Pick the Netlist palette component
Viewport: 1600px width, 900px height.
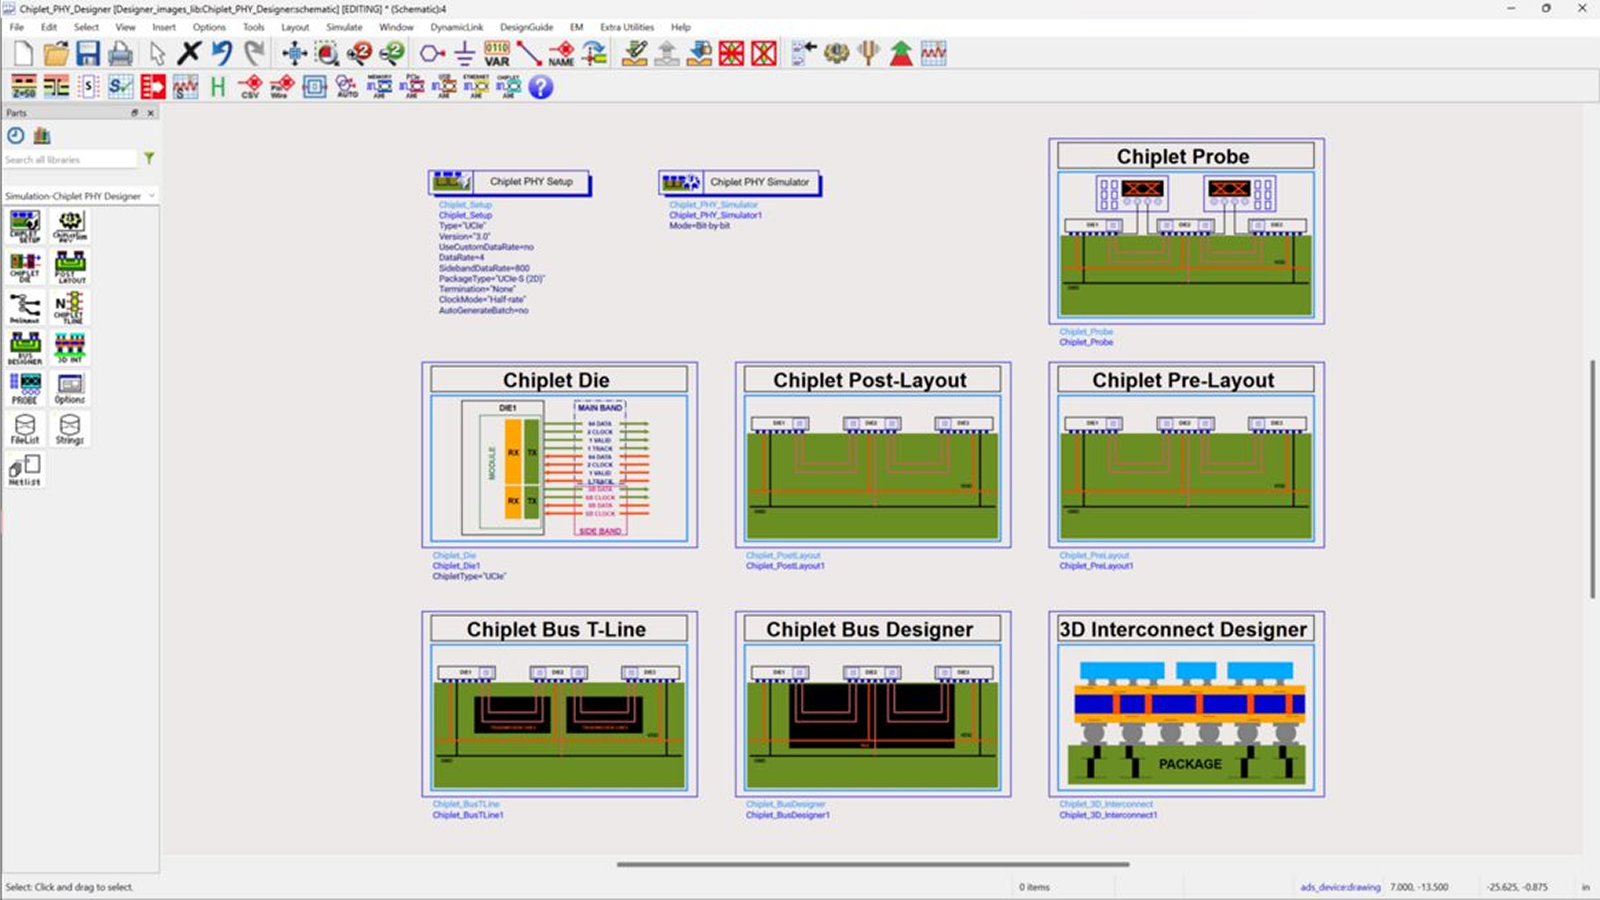tap(25, 469)
